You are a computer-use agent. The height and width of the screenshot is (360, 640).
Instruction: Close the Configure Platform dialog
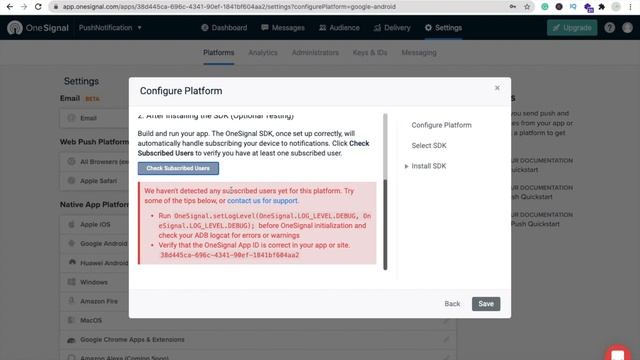coord(497,88)
